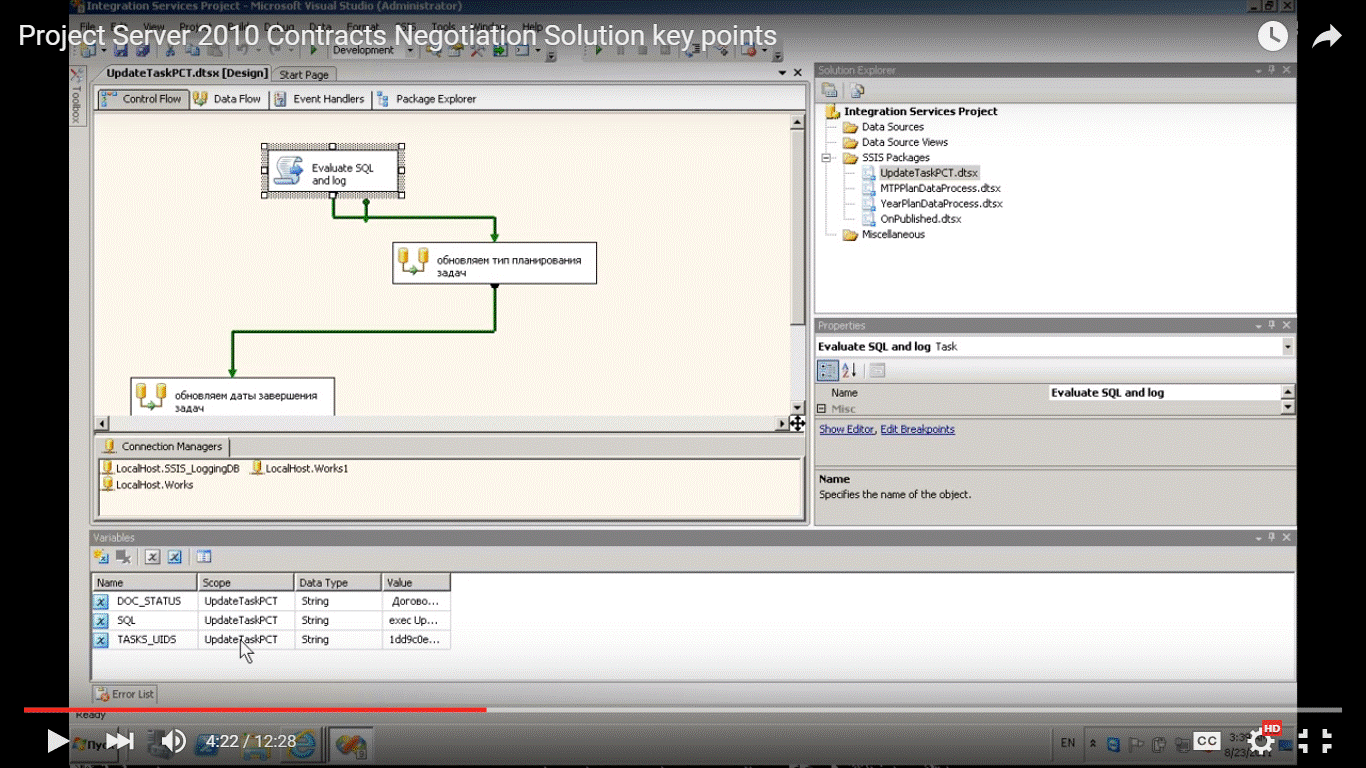Click the Scope column header
The image size is (1366, 768).
[246, 583]
